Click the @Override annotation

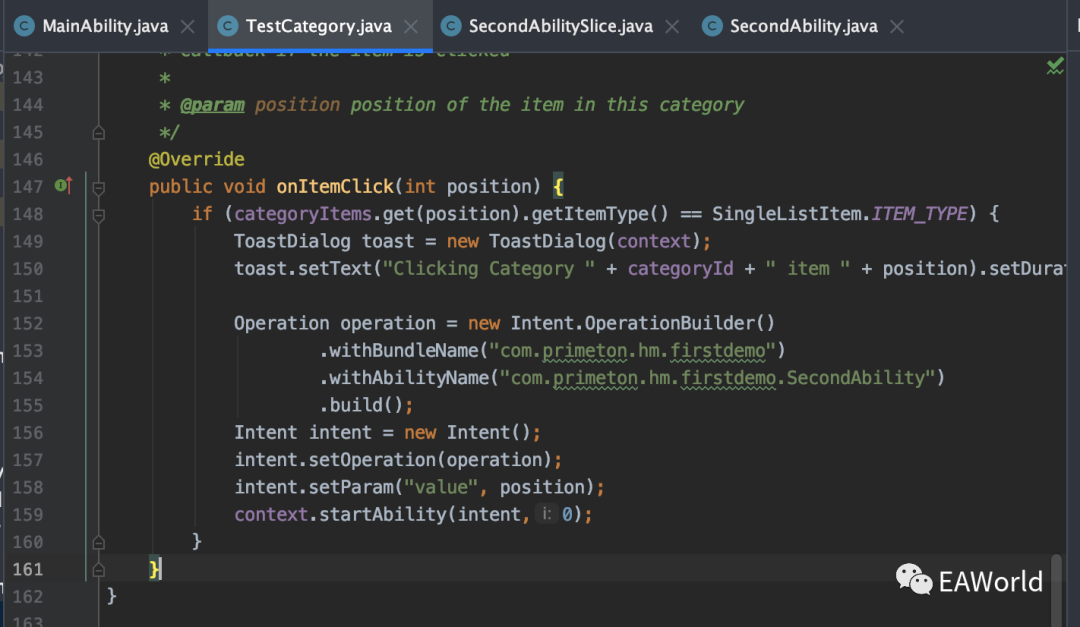196,159
